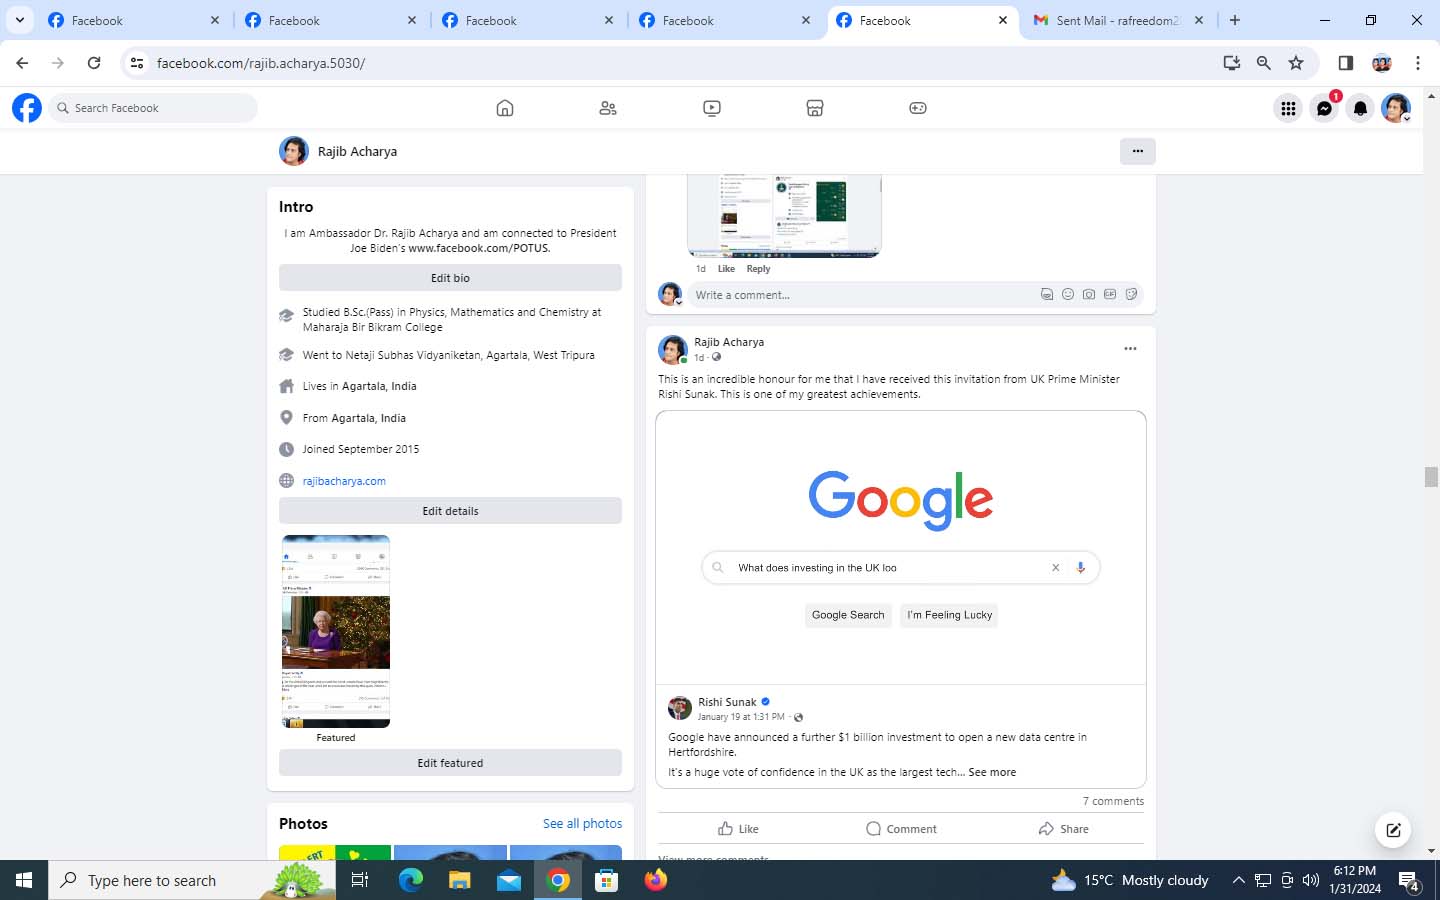Open the zoom magnifier icon in address bar

1264,63
